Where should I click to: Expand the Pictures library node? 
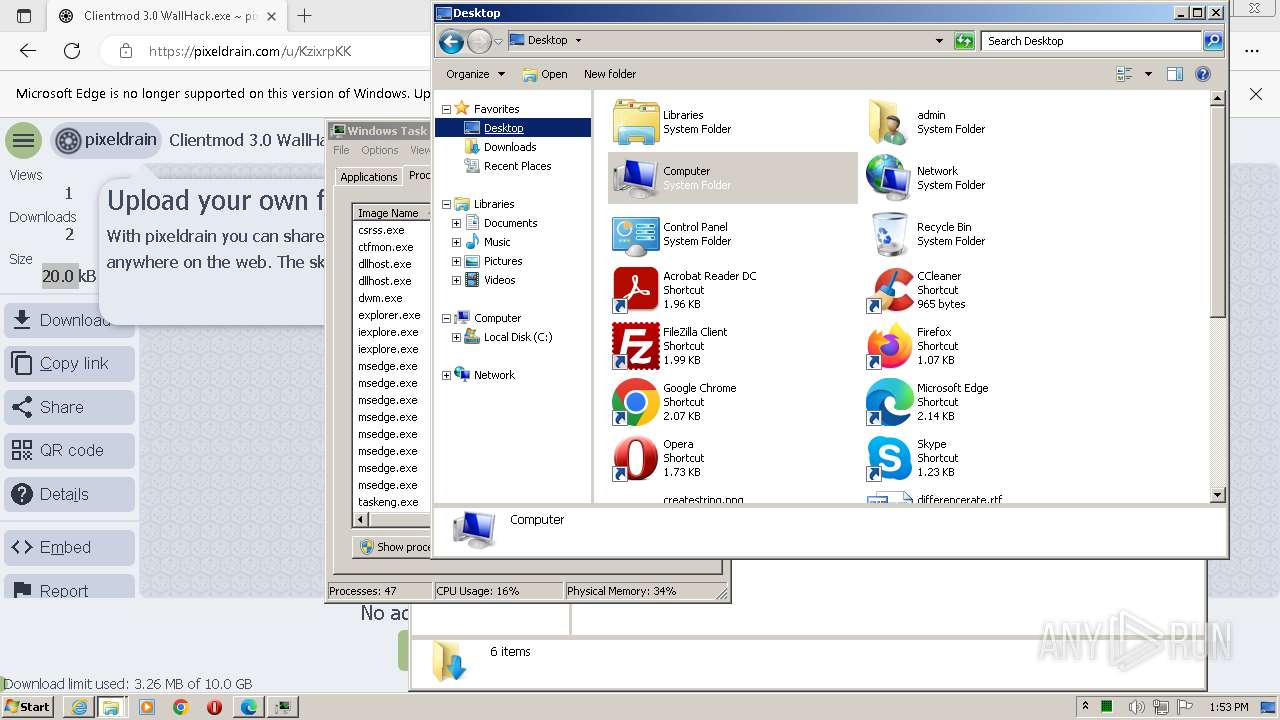click(x=457, y=261)
